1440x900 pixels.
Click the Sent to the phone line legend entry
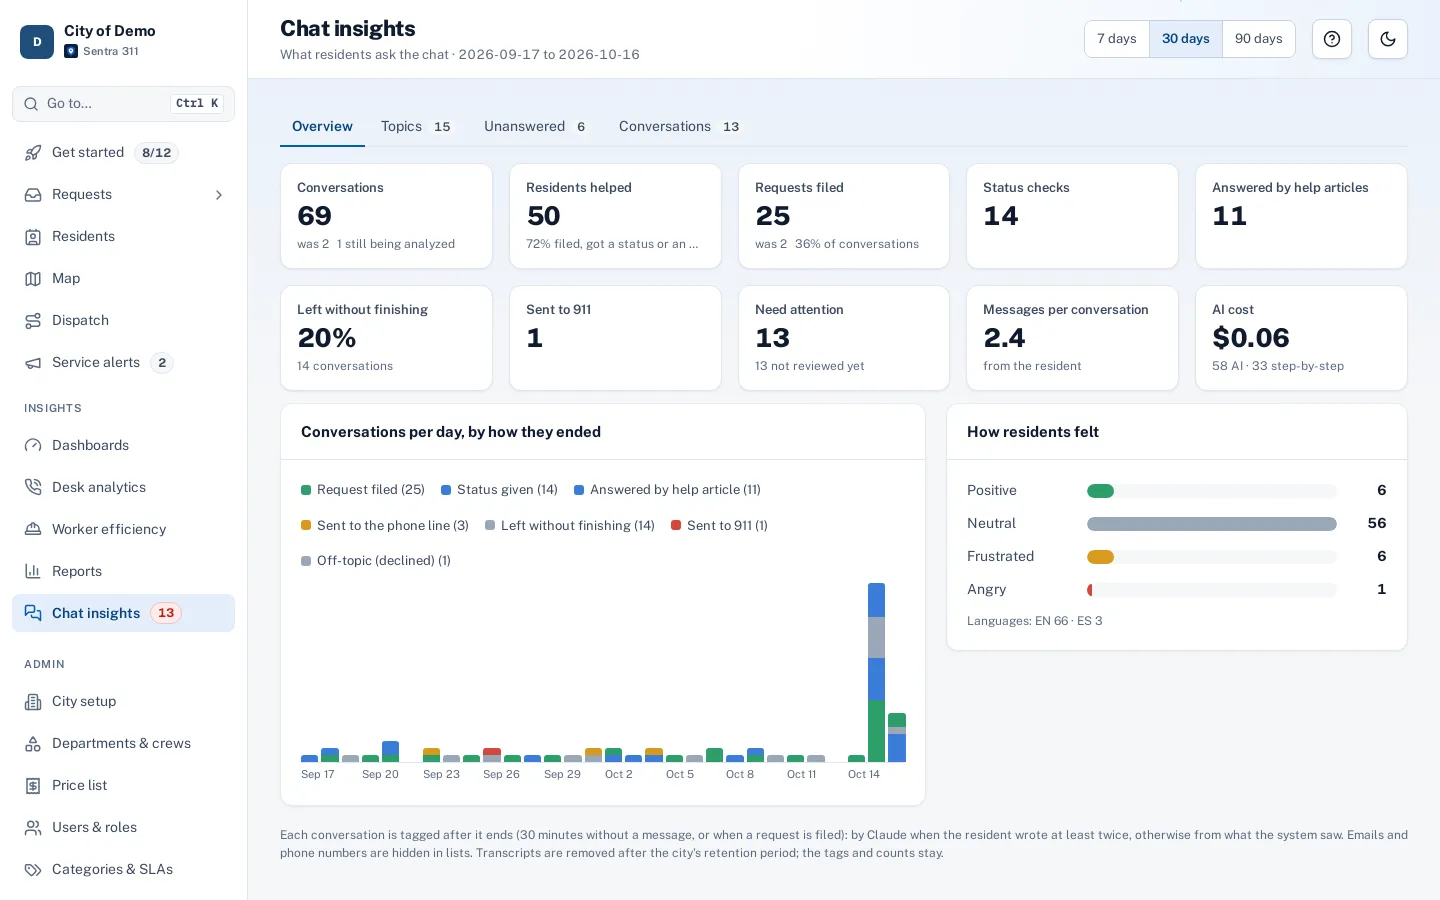pos(385,526)
